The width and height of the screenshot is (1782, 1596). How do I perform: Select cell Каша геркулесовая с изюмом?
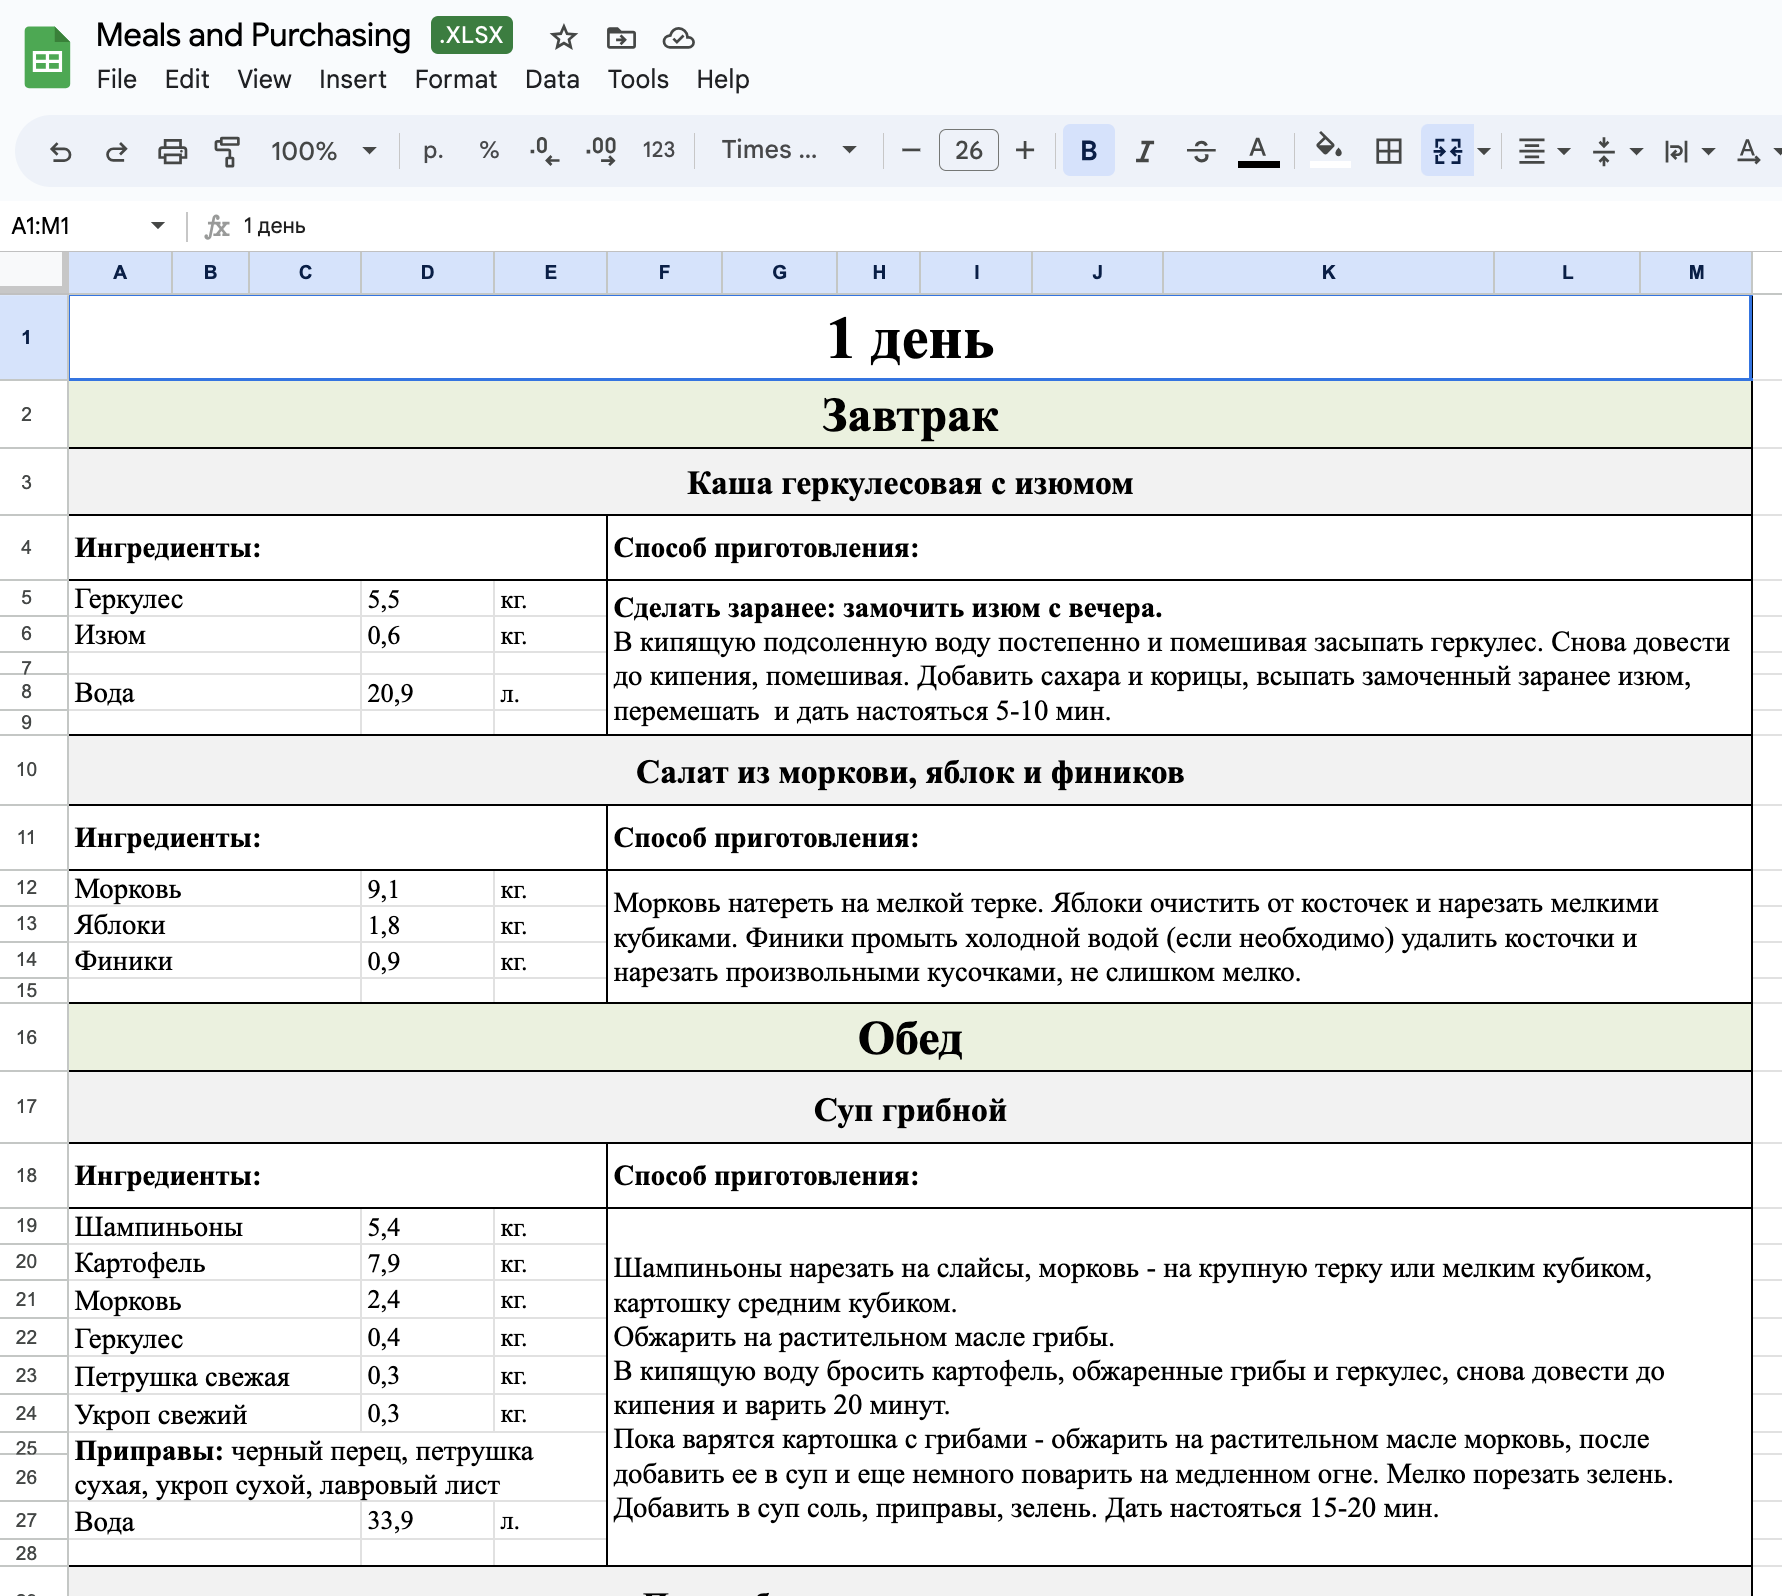coord(910,483)
